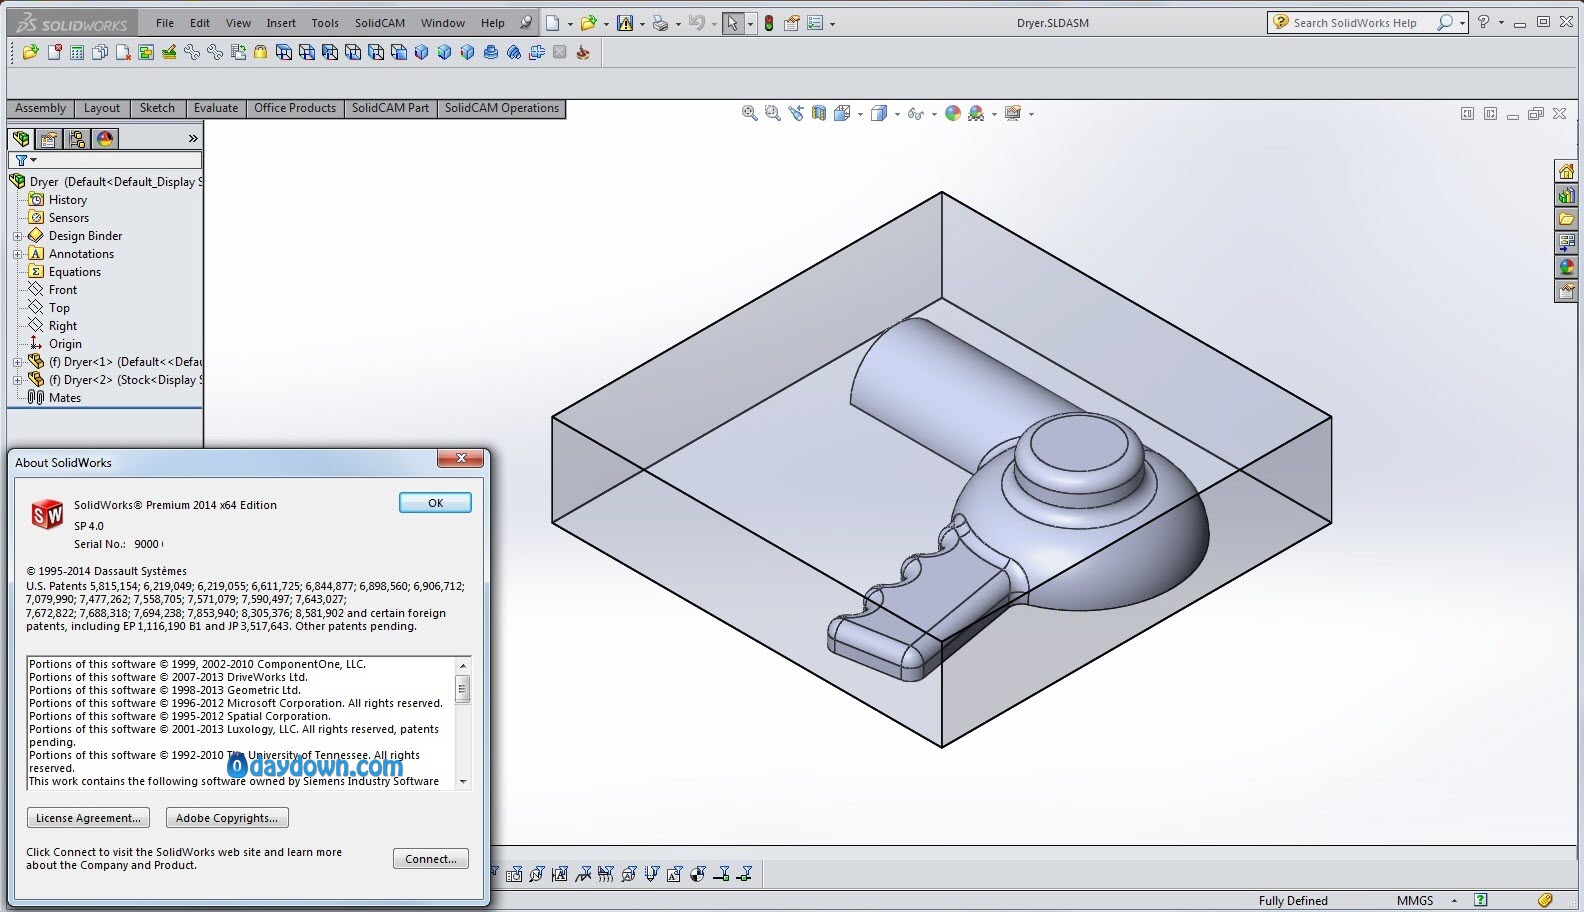
Task: Expand the manager pane with double chevron
Action: click(193, 139)
